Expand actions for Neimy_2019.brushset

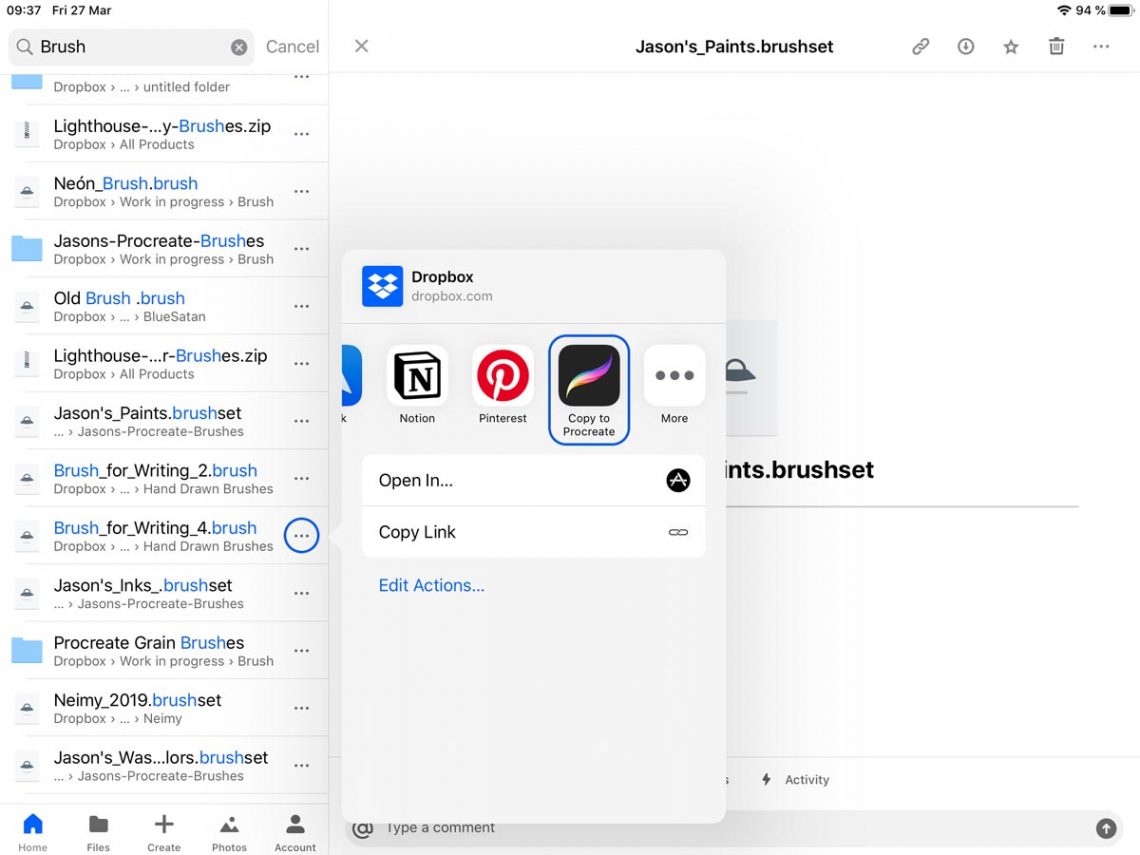[x=301, y=707]
